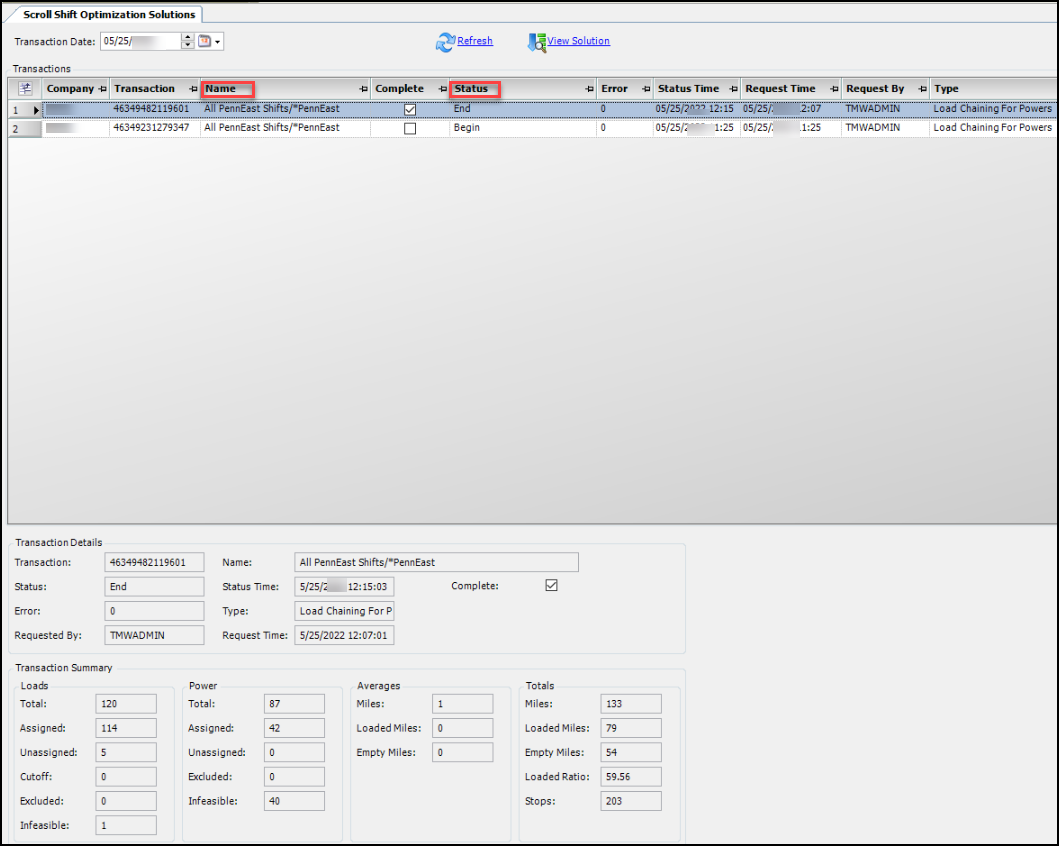Select row 1 indicator arrow in grid
Viewport: 1059px width, 846px height.
(x=37, y=109)
